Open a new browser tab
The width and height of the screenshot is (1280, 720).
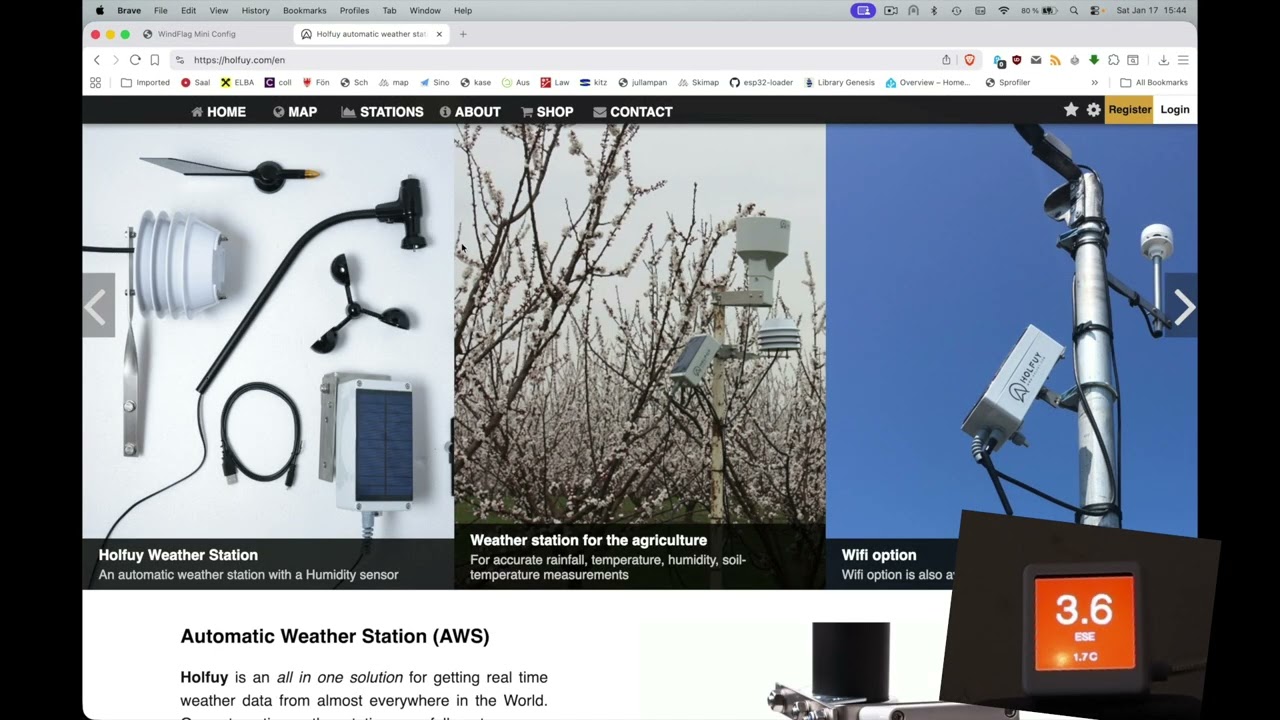point(463,34)
